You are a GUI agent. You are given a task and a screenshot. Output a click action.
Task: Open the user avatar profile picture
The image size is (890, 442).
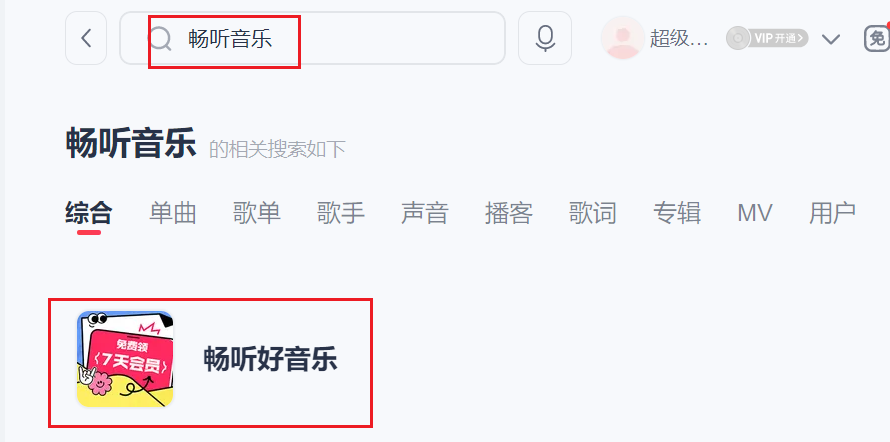tap(623, 38)
